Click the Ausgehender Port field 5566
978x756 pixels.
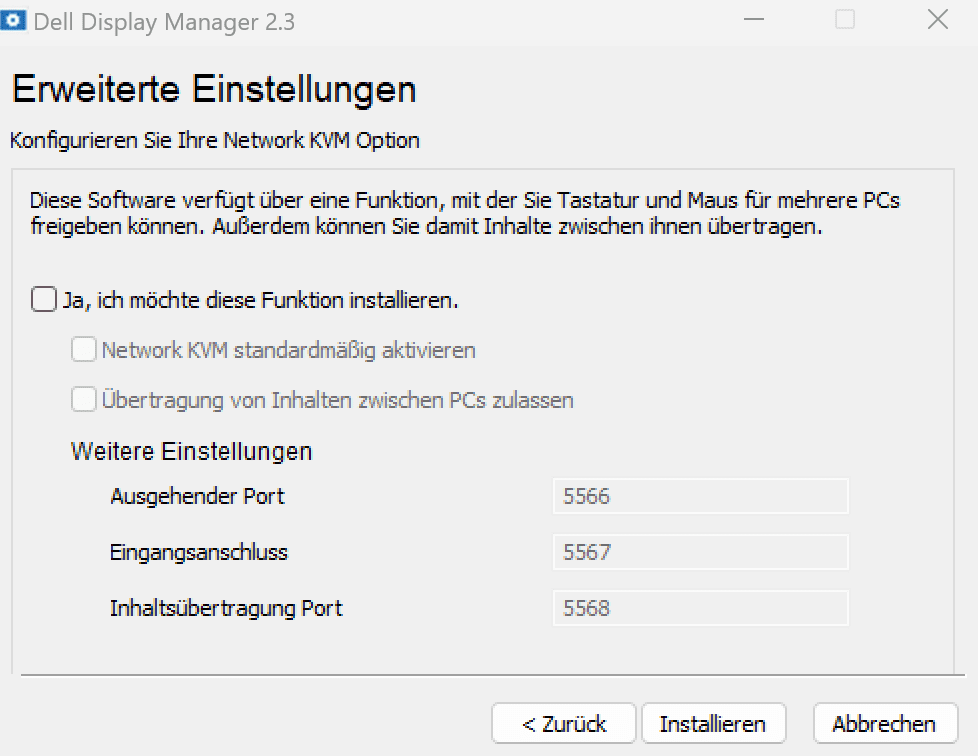[700, 497]
